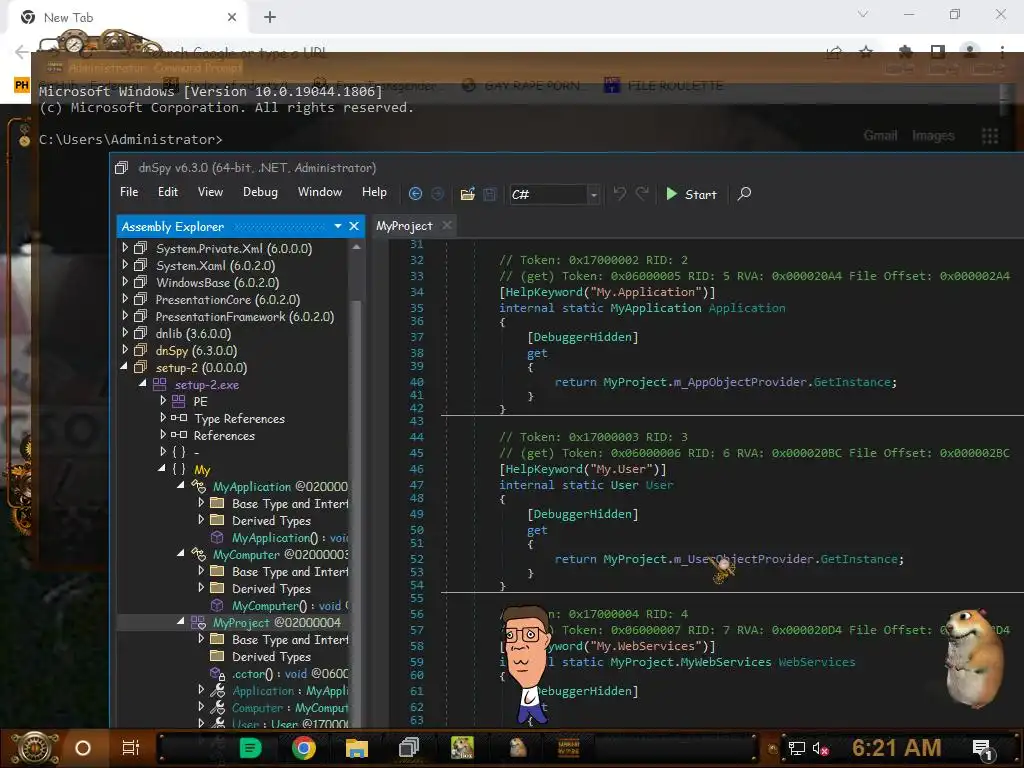This screenshot has width=1024, height=768.
Task: Open Chrome from the taskbar
Action: 304,748
